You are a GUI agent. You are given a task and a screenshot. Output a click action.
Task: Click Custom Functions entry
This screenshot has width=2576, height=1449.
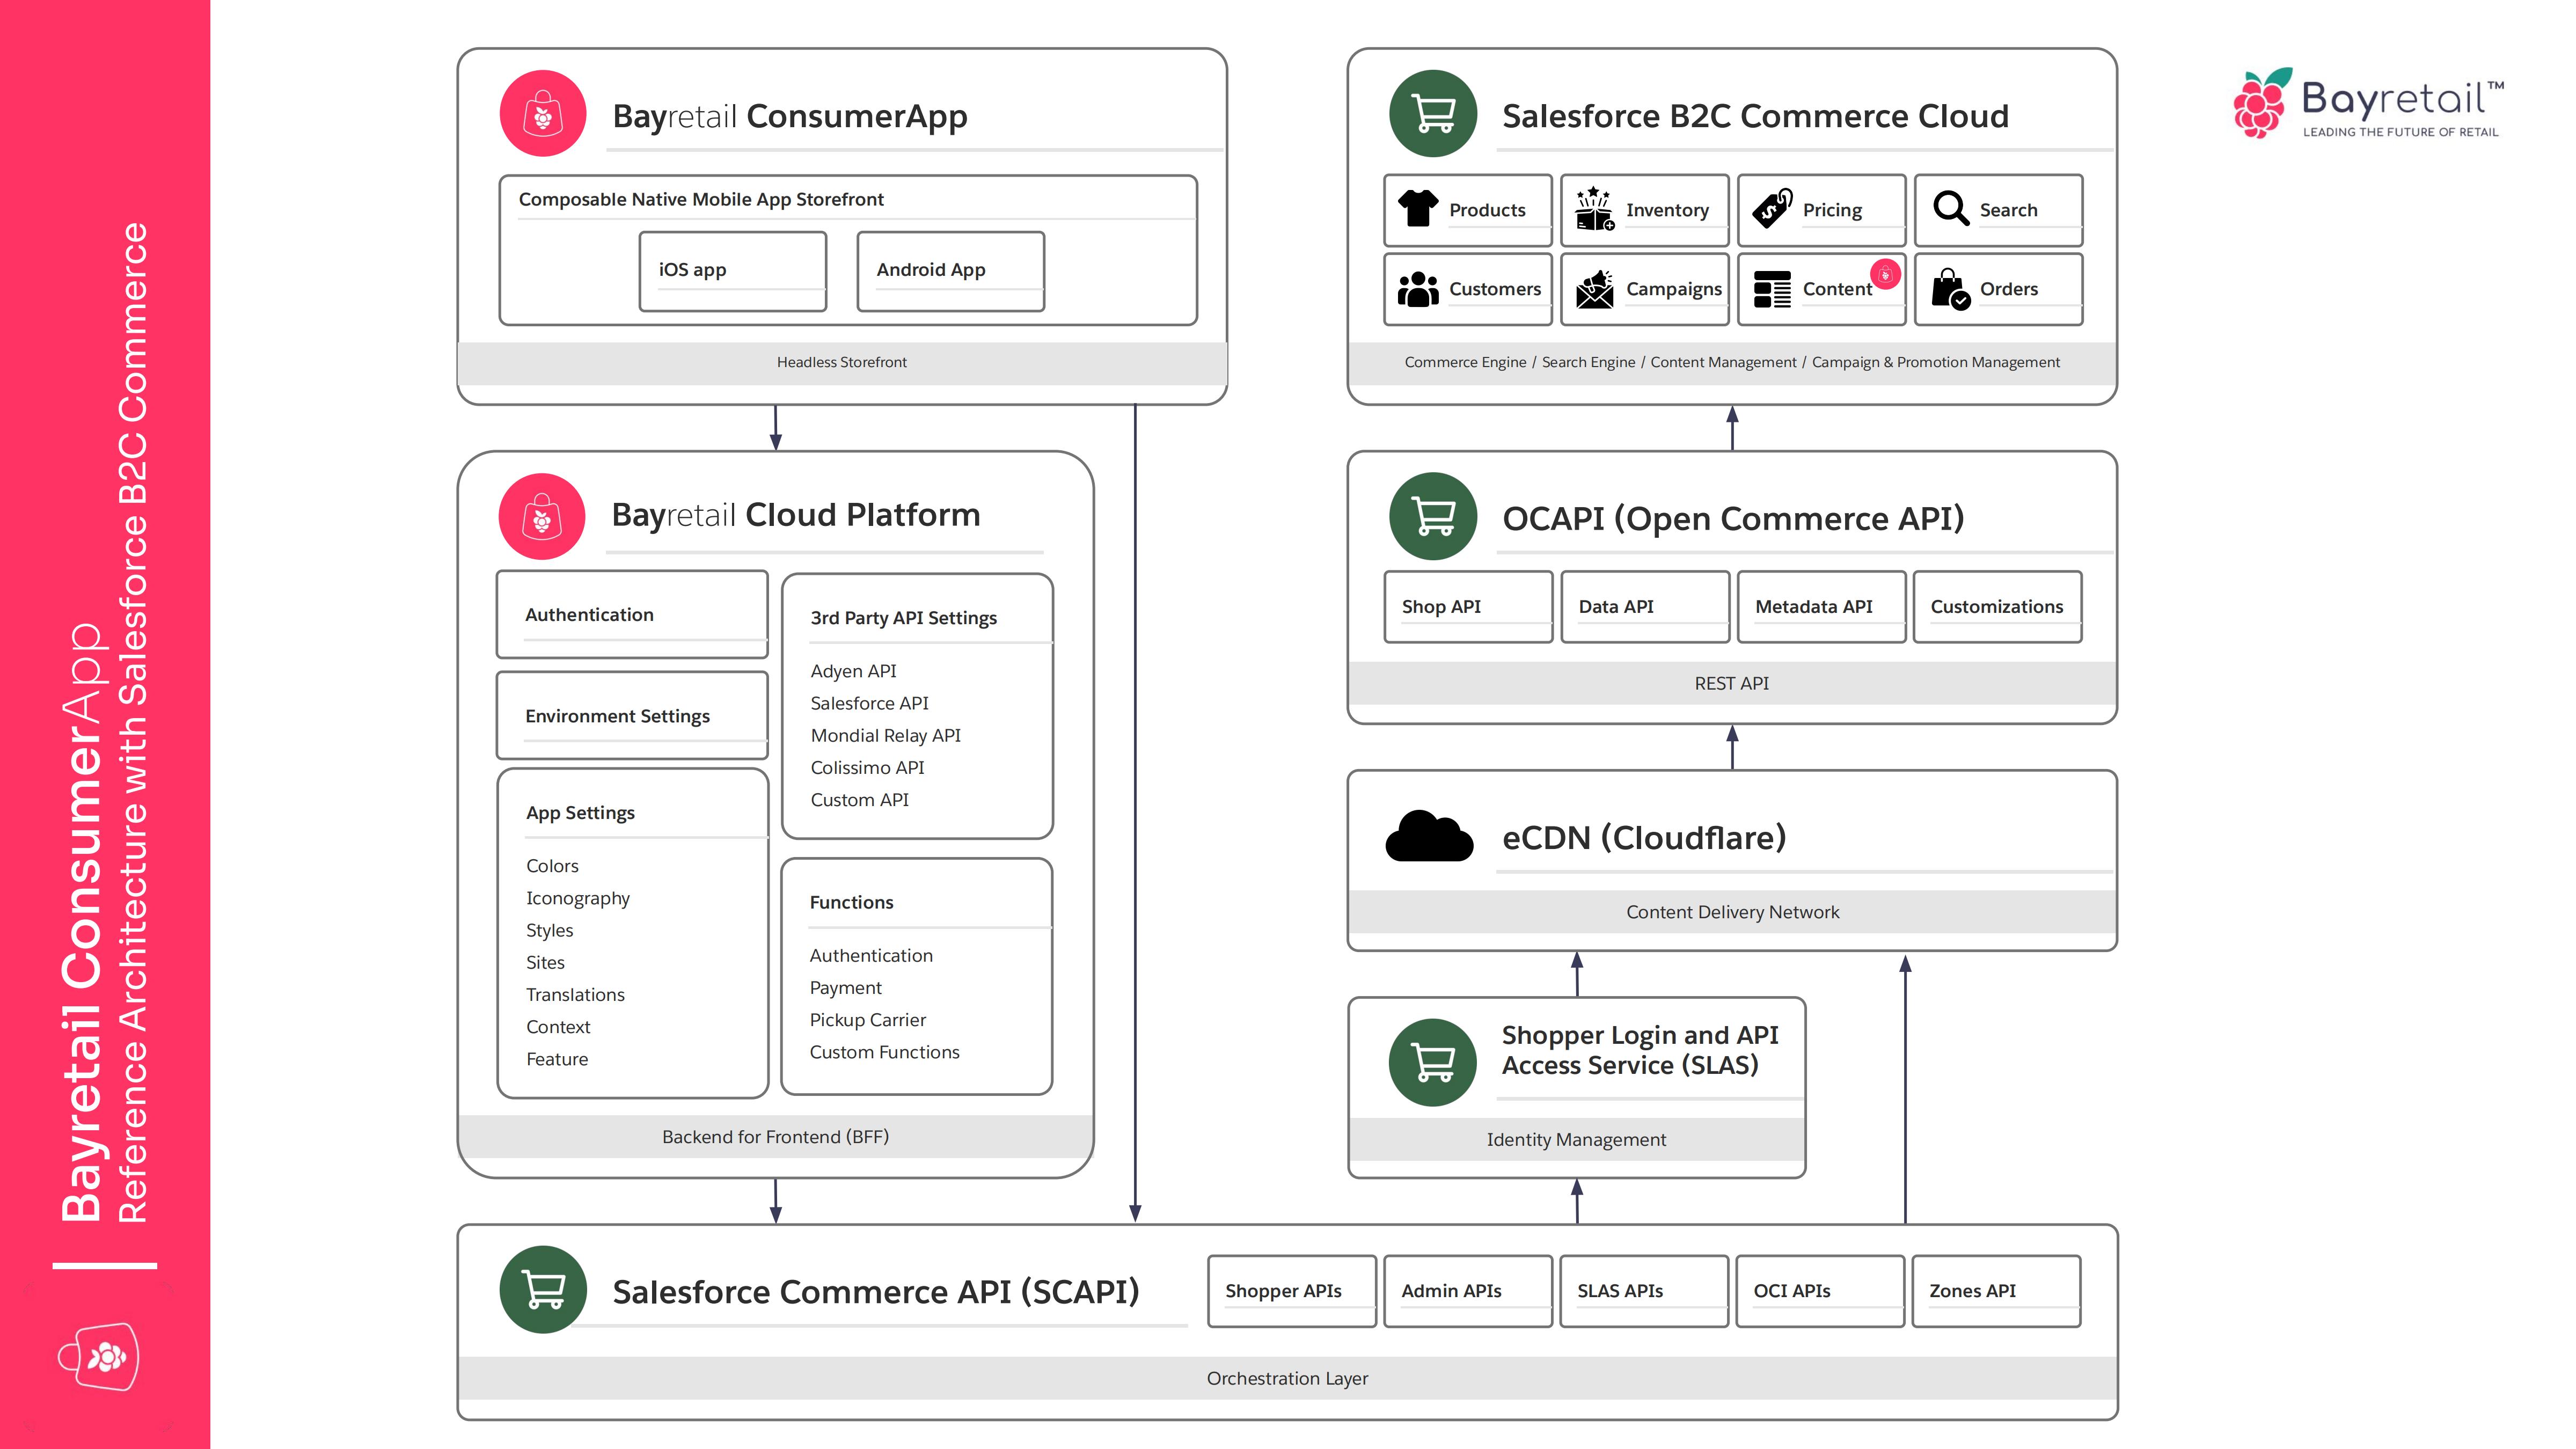pyautogui.click(x=884, y=1051)
